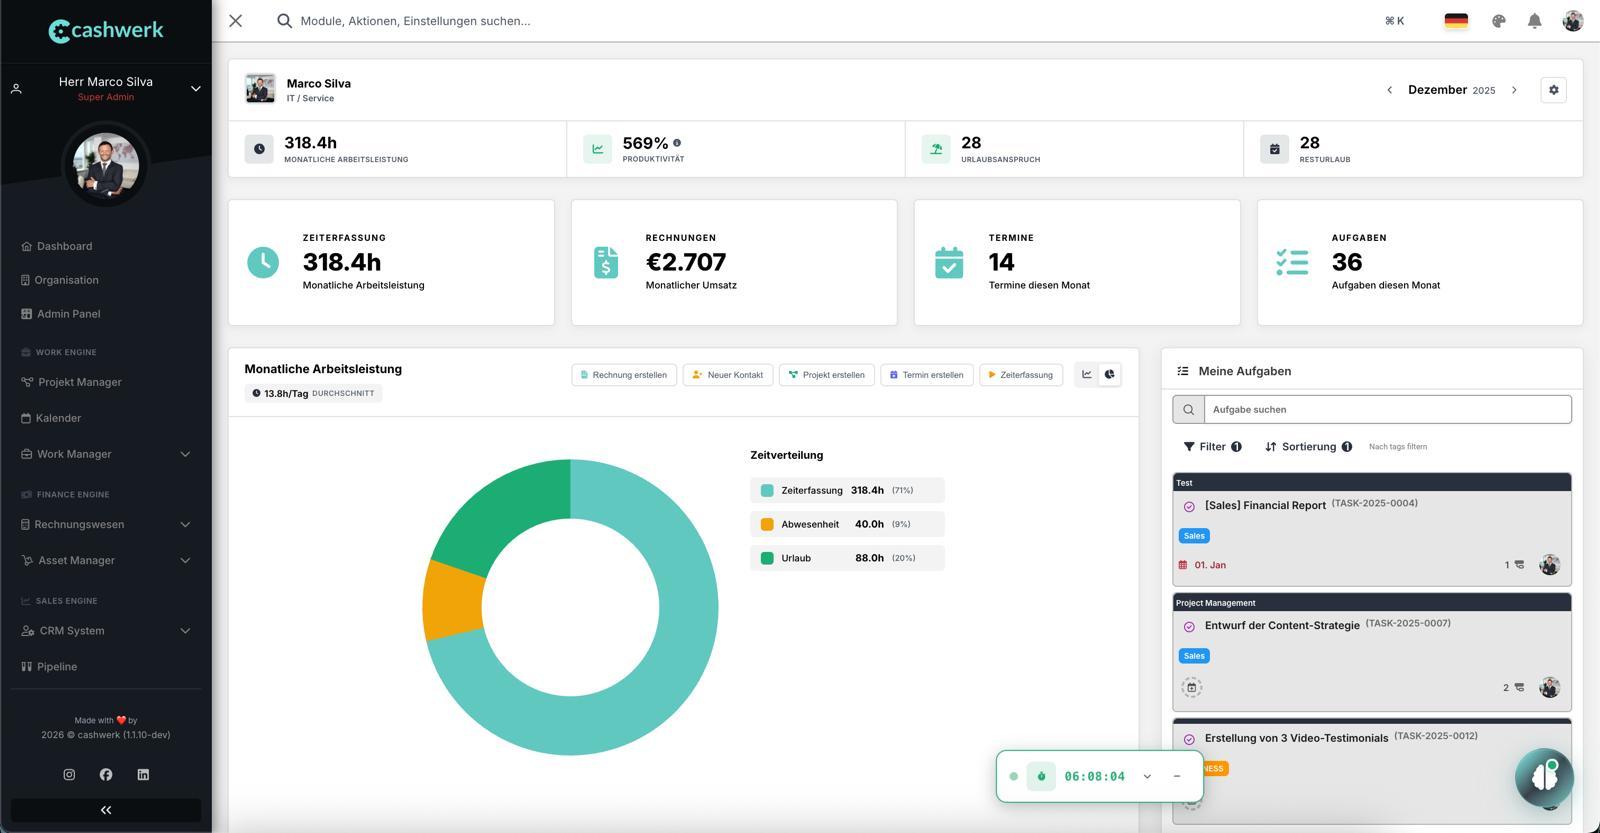Open the color palette theme icon
The width and height of the screenshot is (1600, 833).
1498,21
